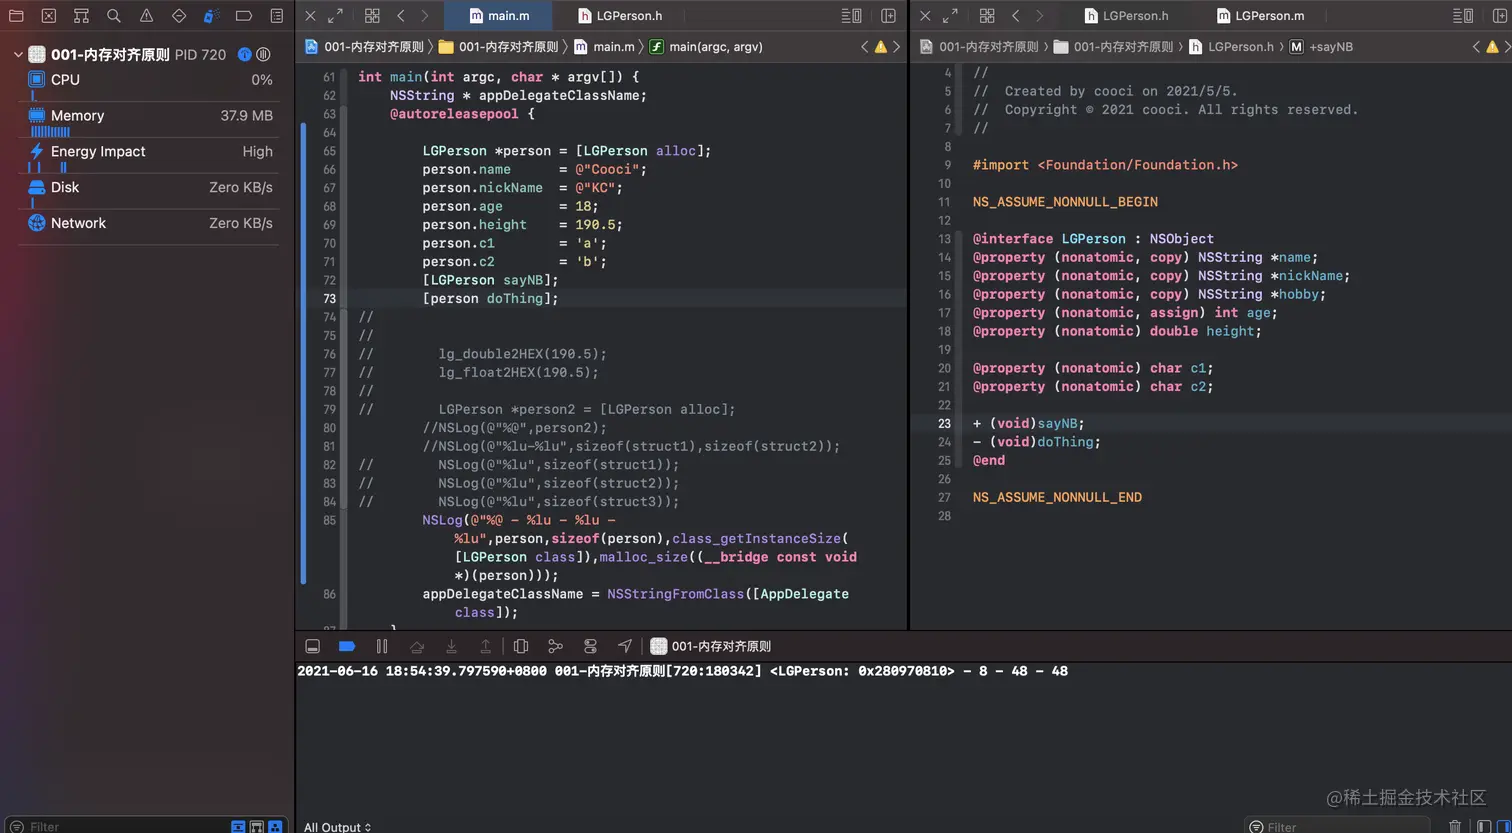Open the Breakpoint navigator tag icon
Viewport: 1512px width, 833px height.
tap(244, 16)
